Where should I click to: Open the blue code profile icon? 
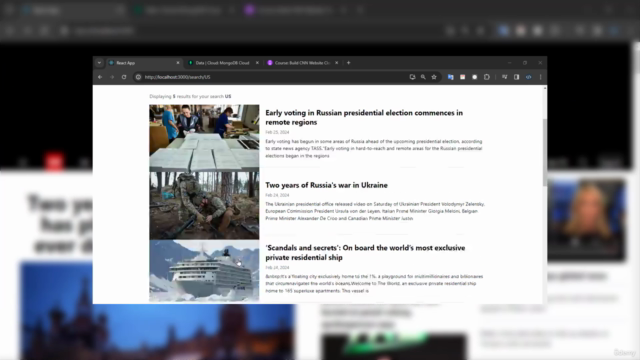coord(529,77)
